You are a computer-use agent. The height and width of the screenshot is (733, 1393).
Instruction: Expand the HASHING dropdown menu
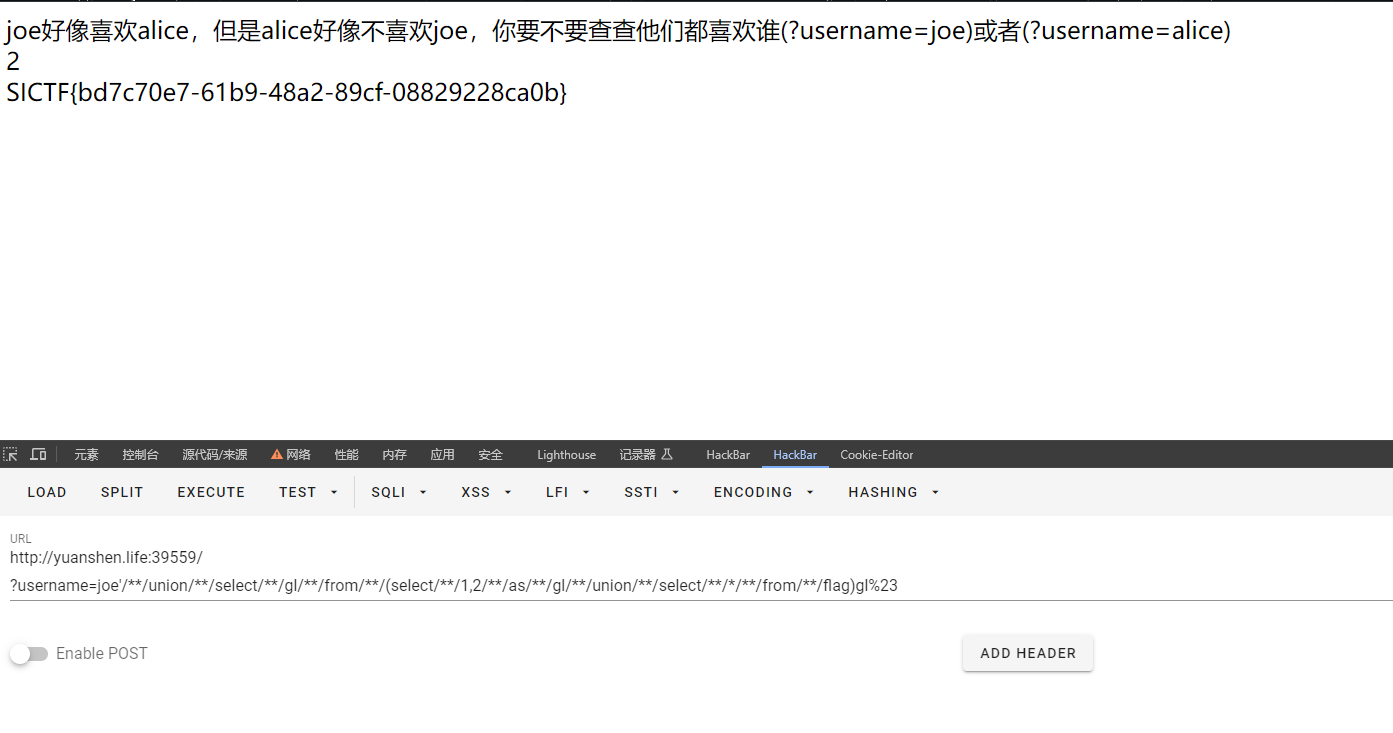[894, 492]
